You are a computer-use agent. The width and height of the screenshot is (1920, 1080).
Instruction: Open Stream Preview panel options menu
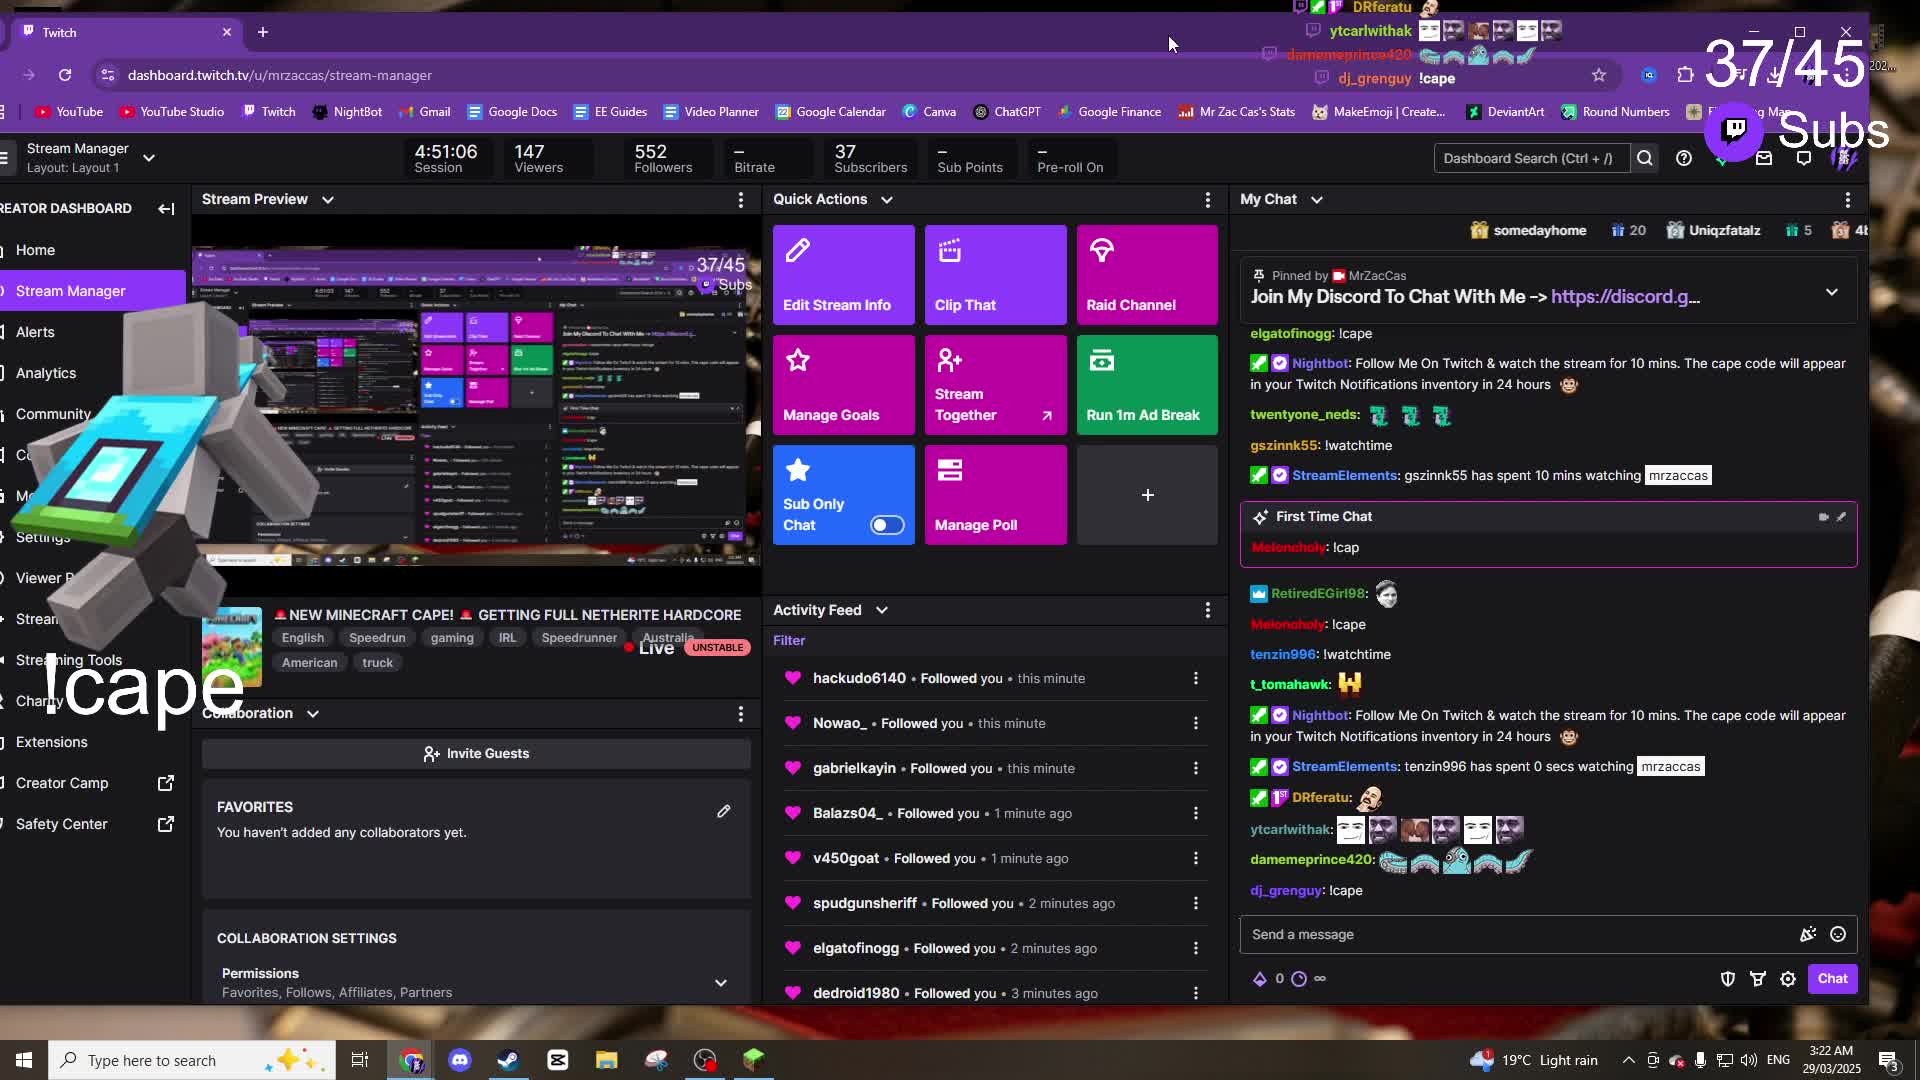(741, 200)
